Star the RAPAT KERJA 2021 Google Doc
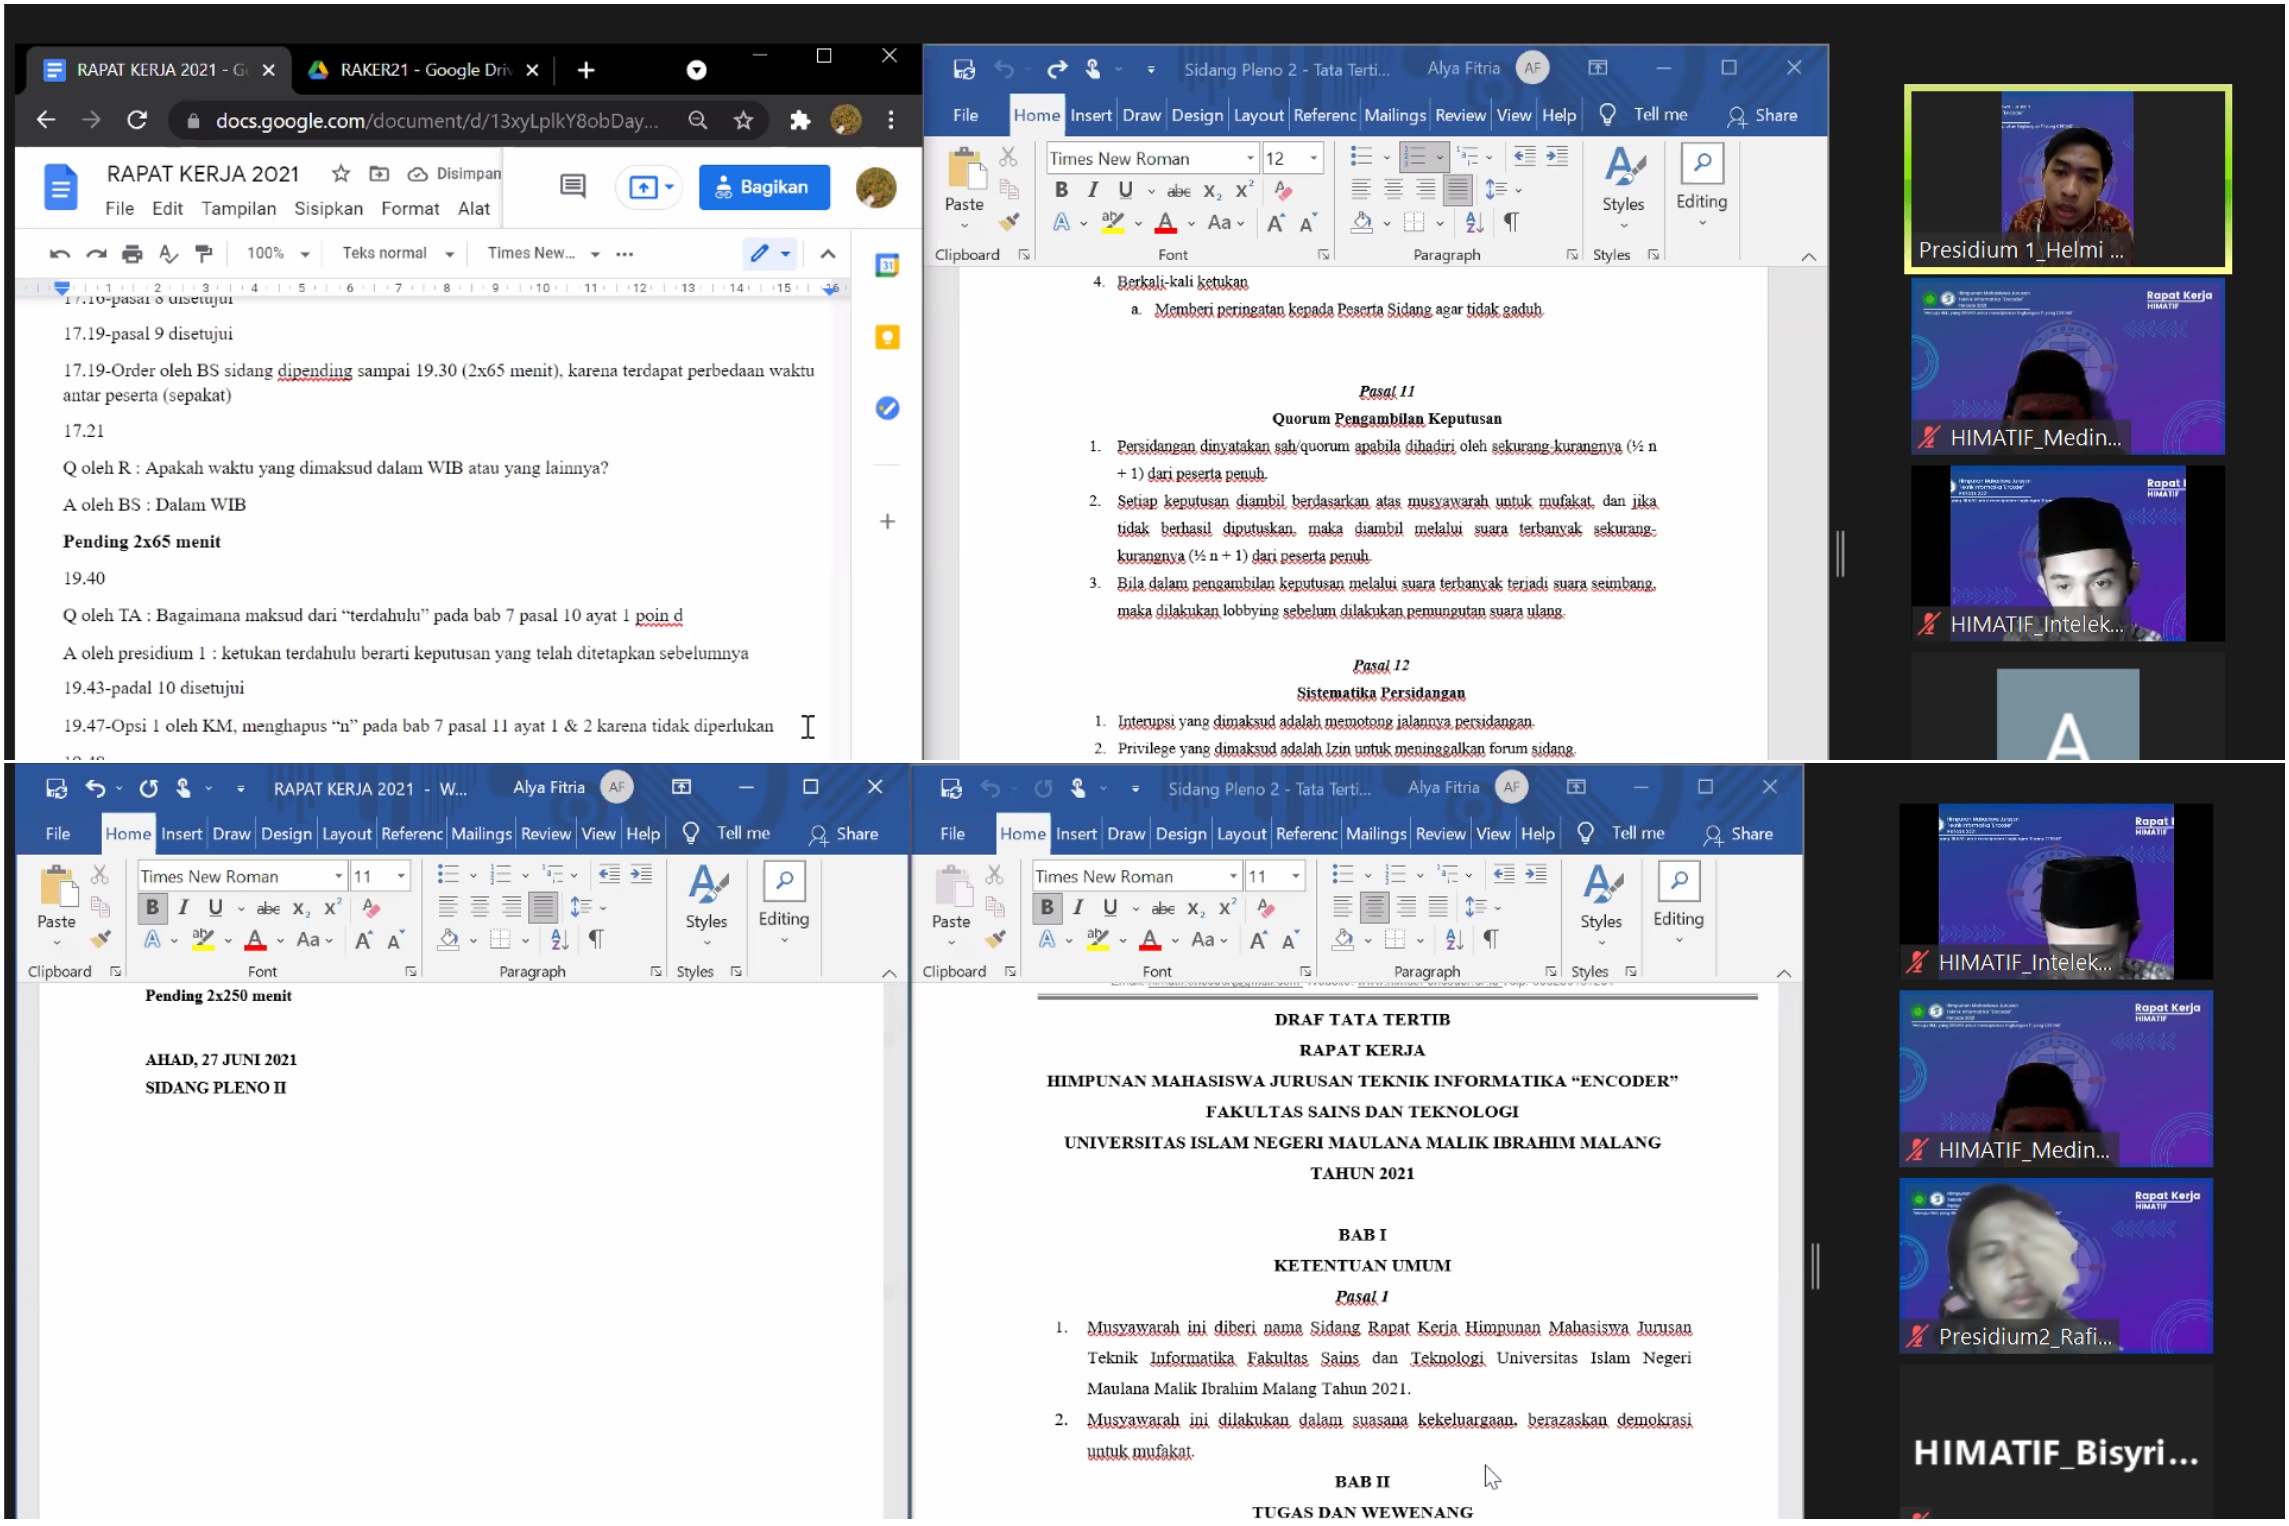 (341, 174)
